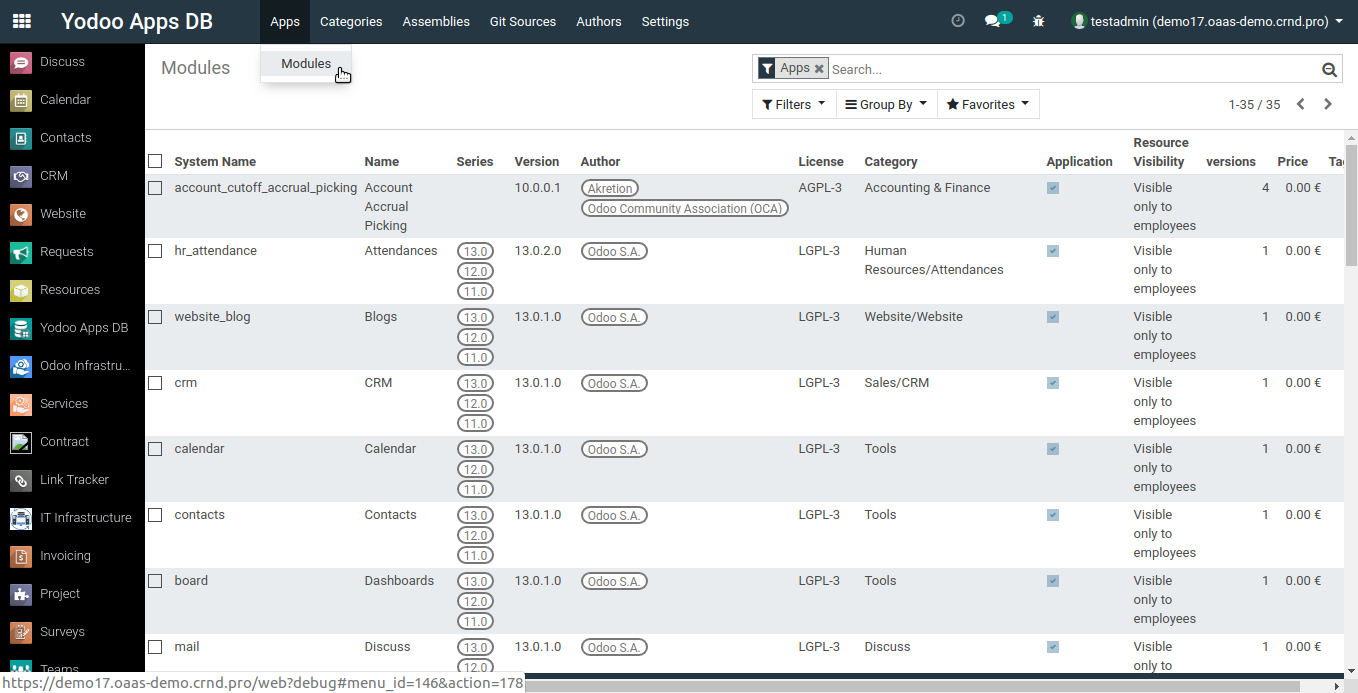
Task: Select account_cutoff_accrual_picking row checkbox
Action: point(155,188)
